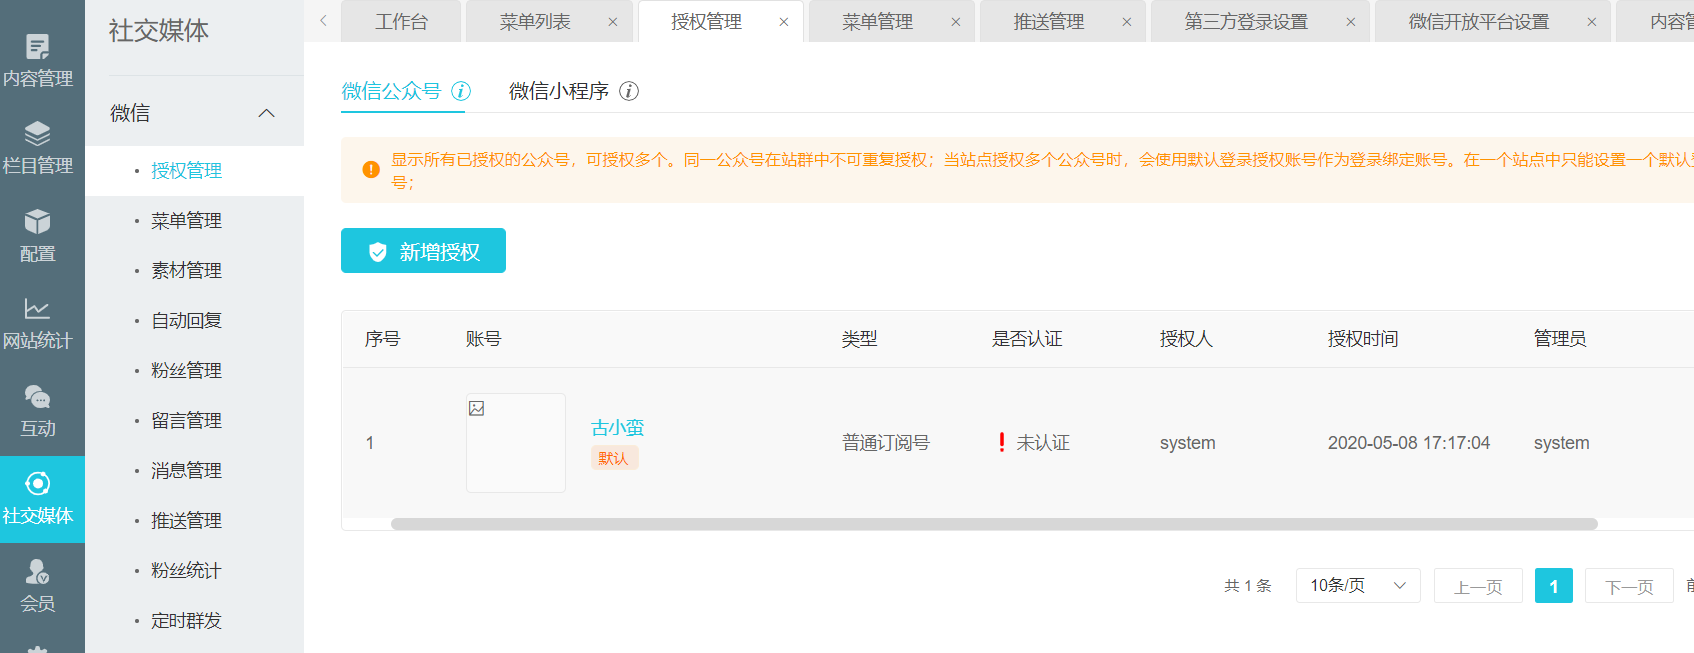This screenshot has height=653, width=1694.
Task: Click the table horizontal scrollbar
Action: (994, 524)
